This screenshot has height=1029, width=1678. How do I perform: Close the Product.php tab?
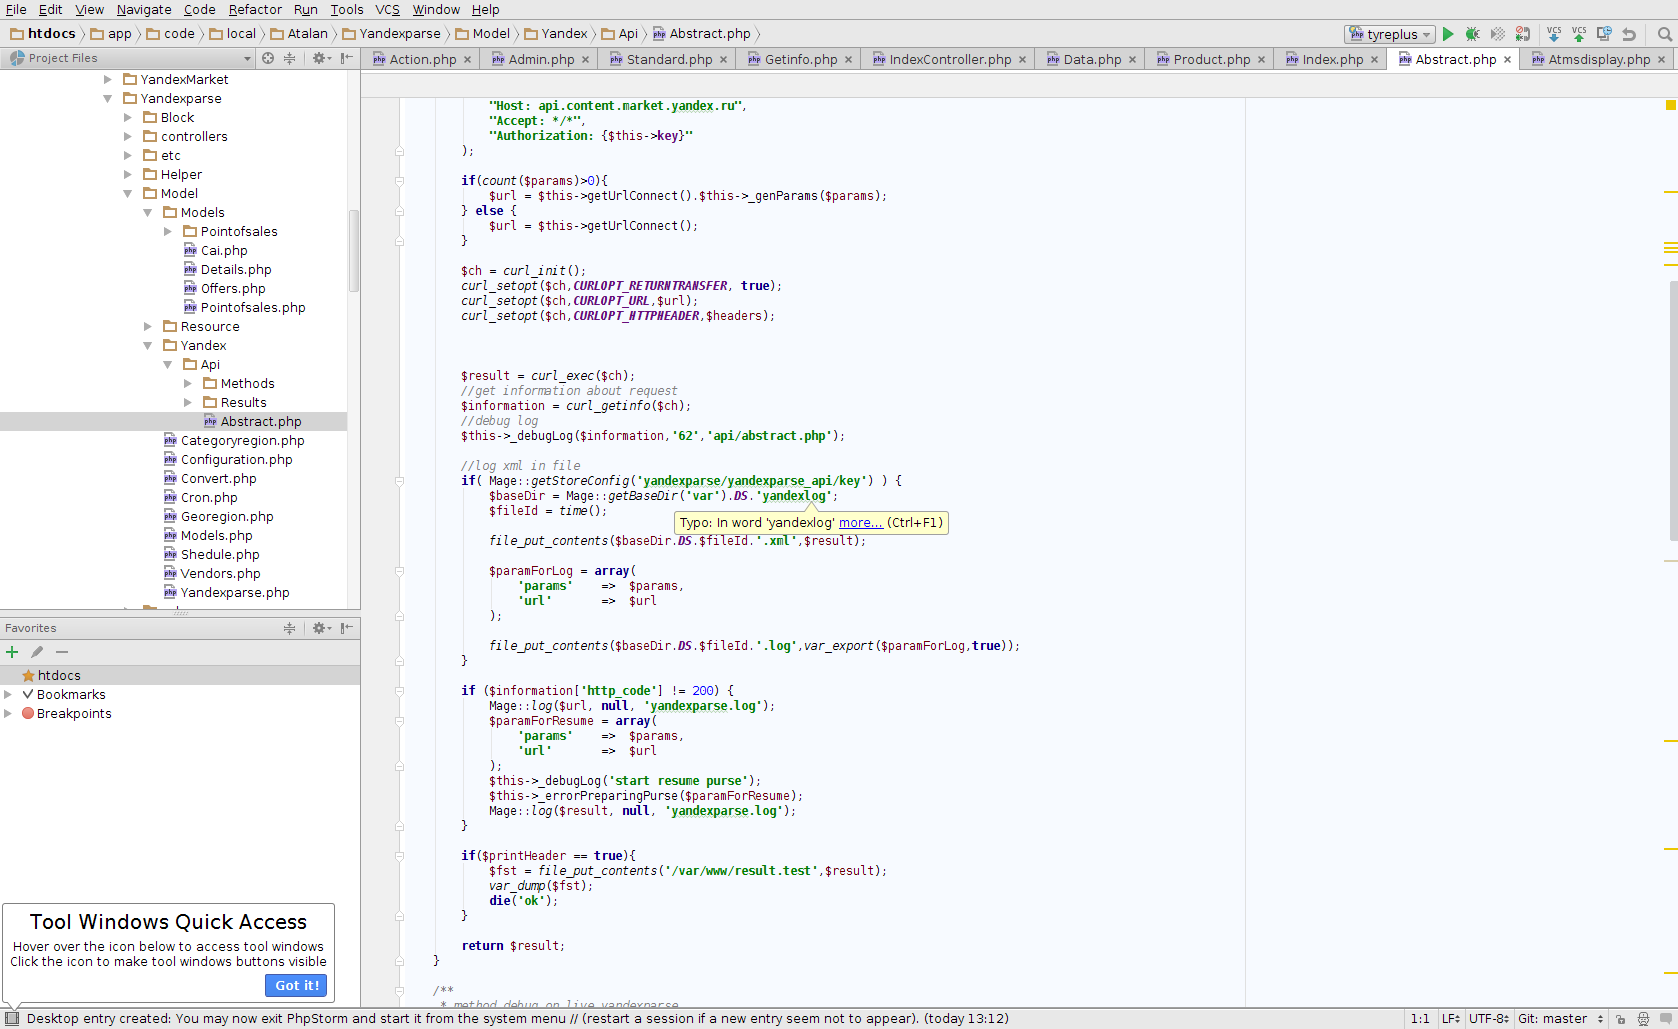click(1261, 60)
